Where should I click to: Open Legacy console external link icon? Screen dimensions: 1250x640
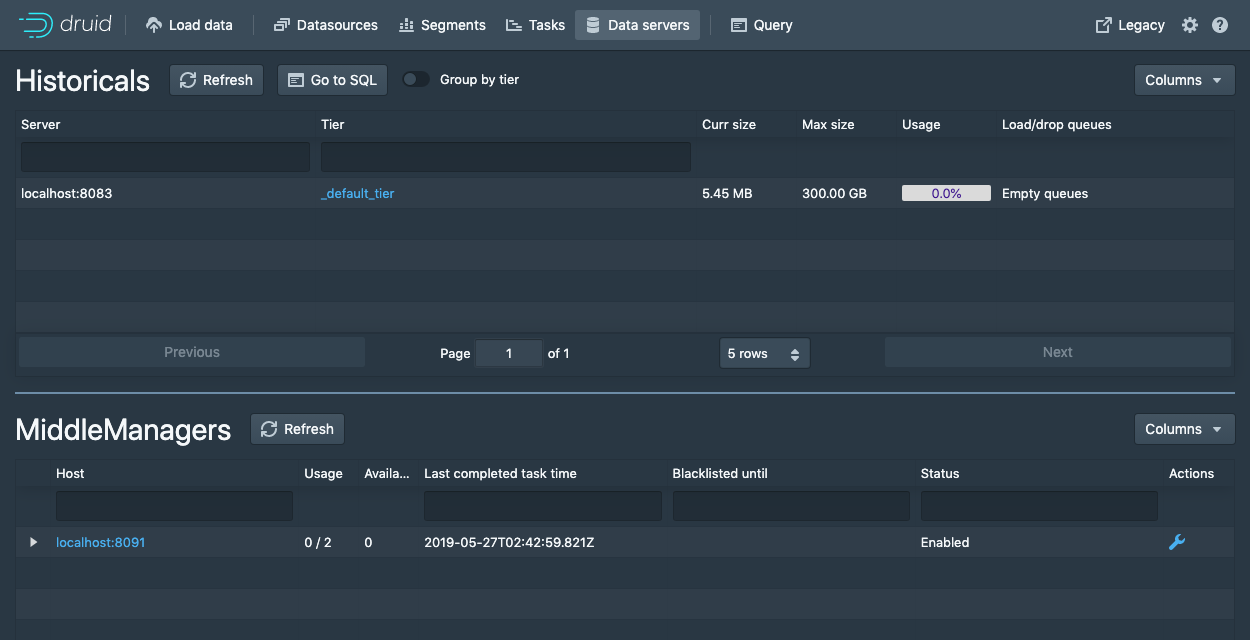pos(1104,25)
